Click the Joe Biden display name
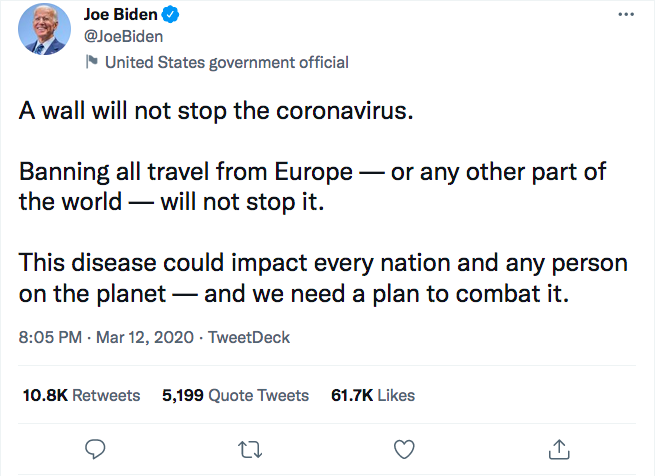 pos(120,16)
